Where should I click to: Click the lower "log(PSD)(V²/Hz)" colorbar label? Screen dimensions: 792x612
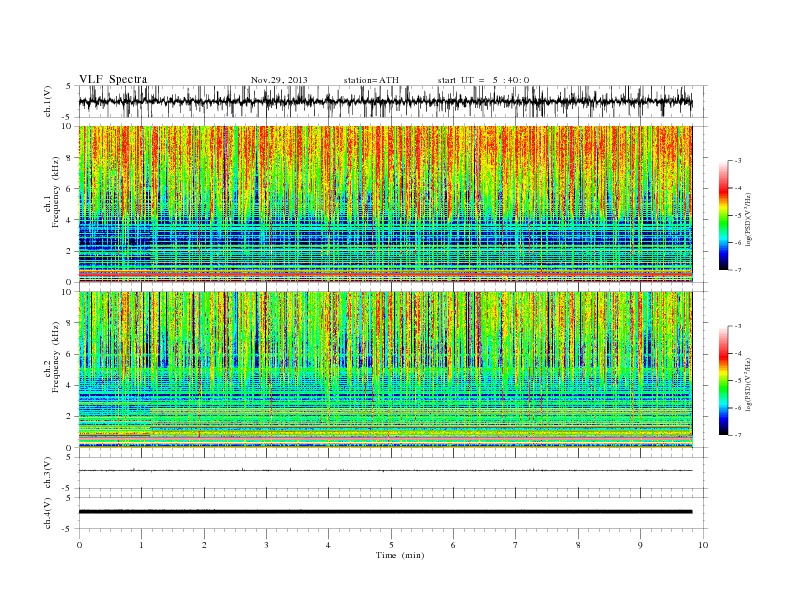pos(747,384)
